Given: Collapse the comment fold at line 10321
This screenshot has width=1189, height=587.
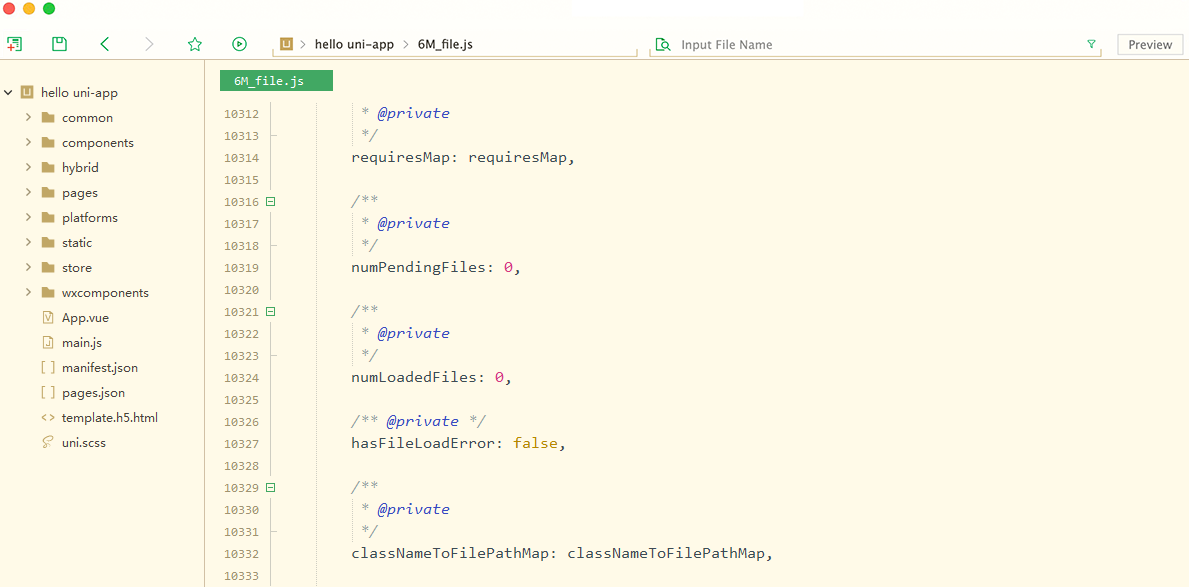Looking at the screenshot, I should coord(271,312).
